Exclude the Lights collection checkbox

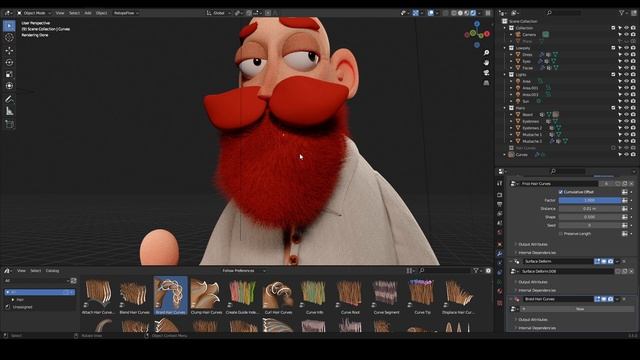pos(613,75)
